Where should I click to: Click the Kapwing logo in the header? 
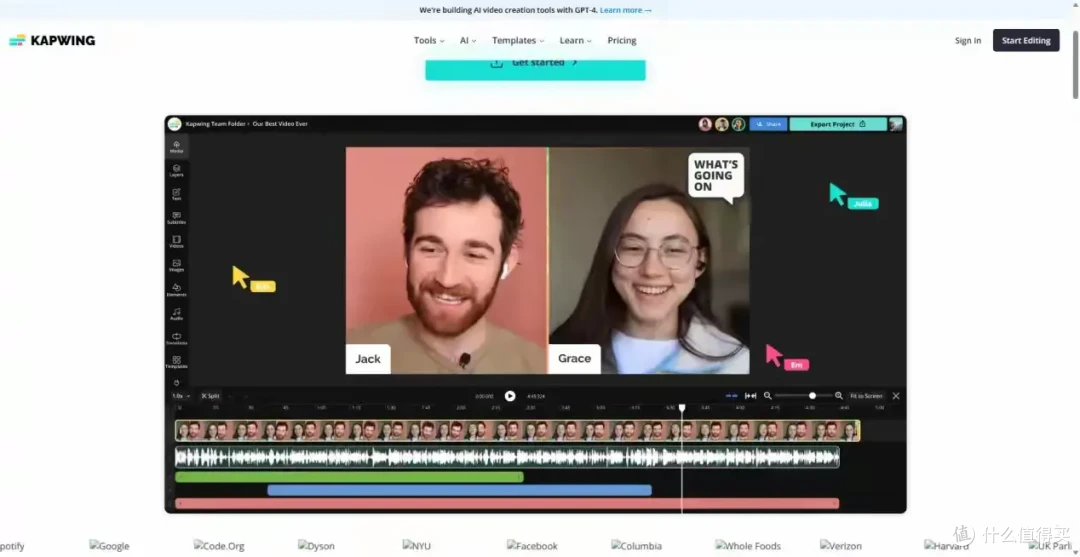[52, 41]
